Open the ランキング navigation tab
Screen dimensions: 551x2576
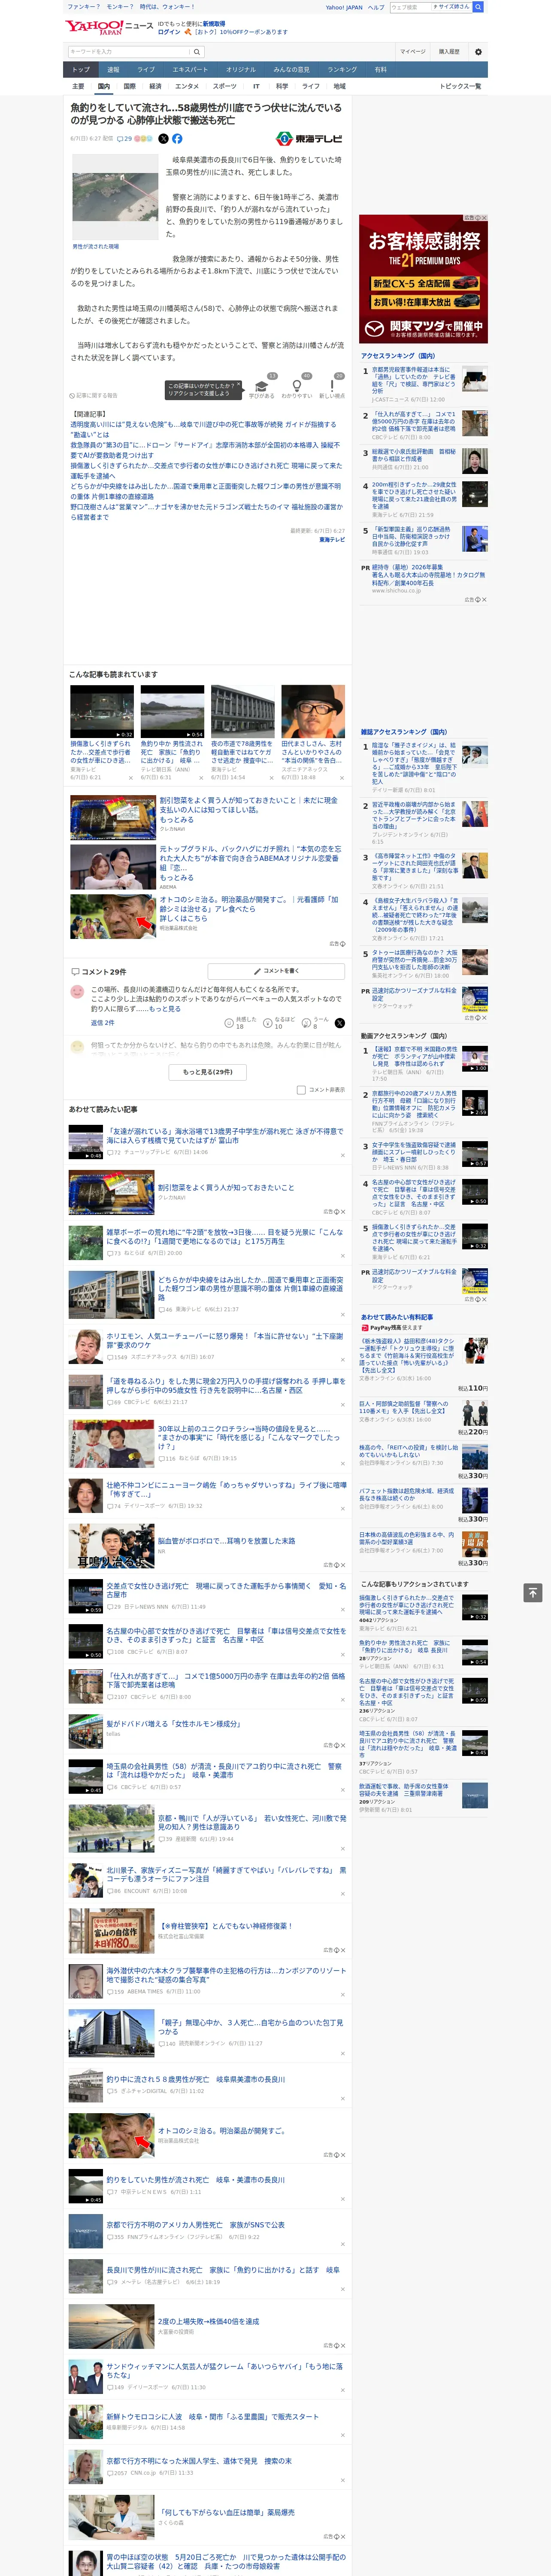342,70
